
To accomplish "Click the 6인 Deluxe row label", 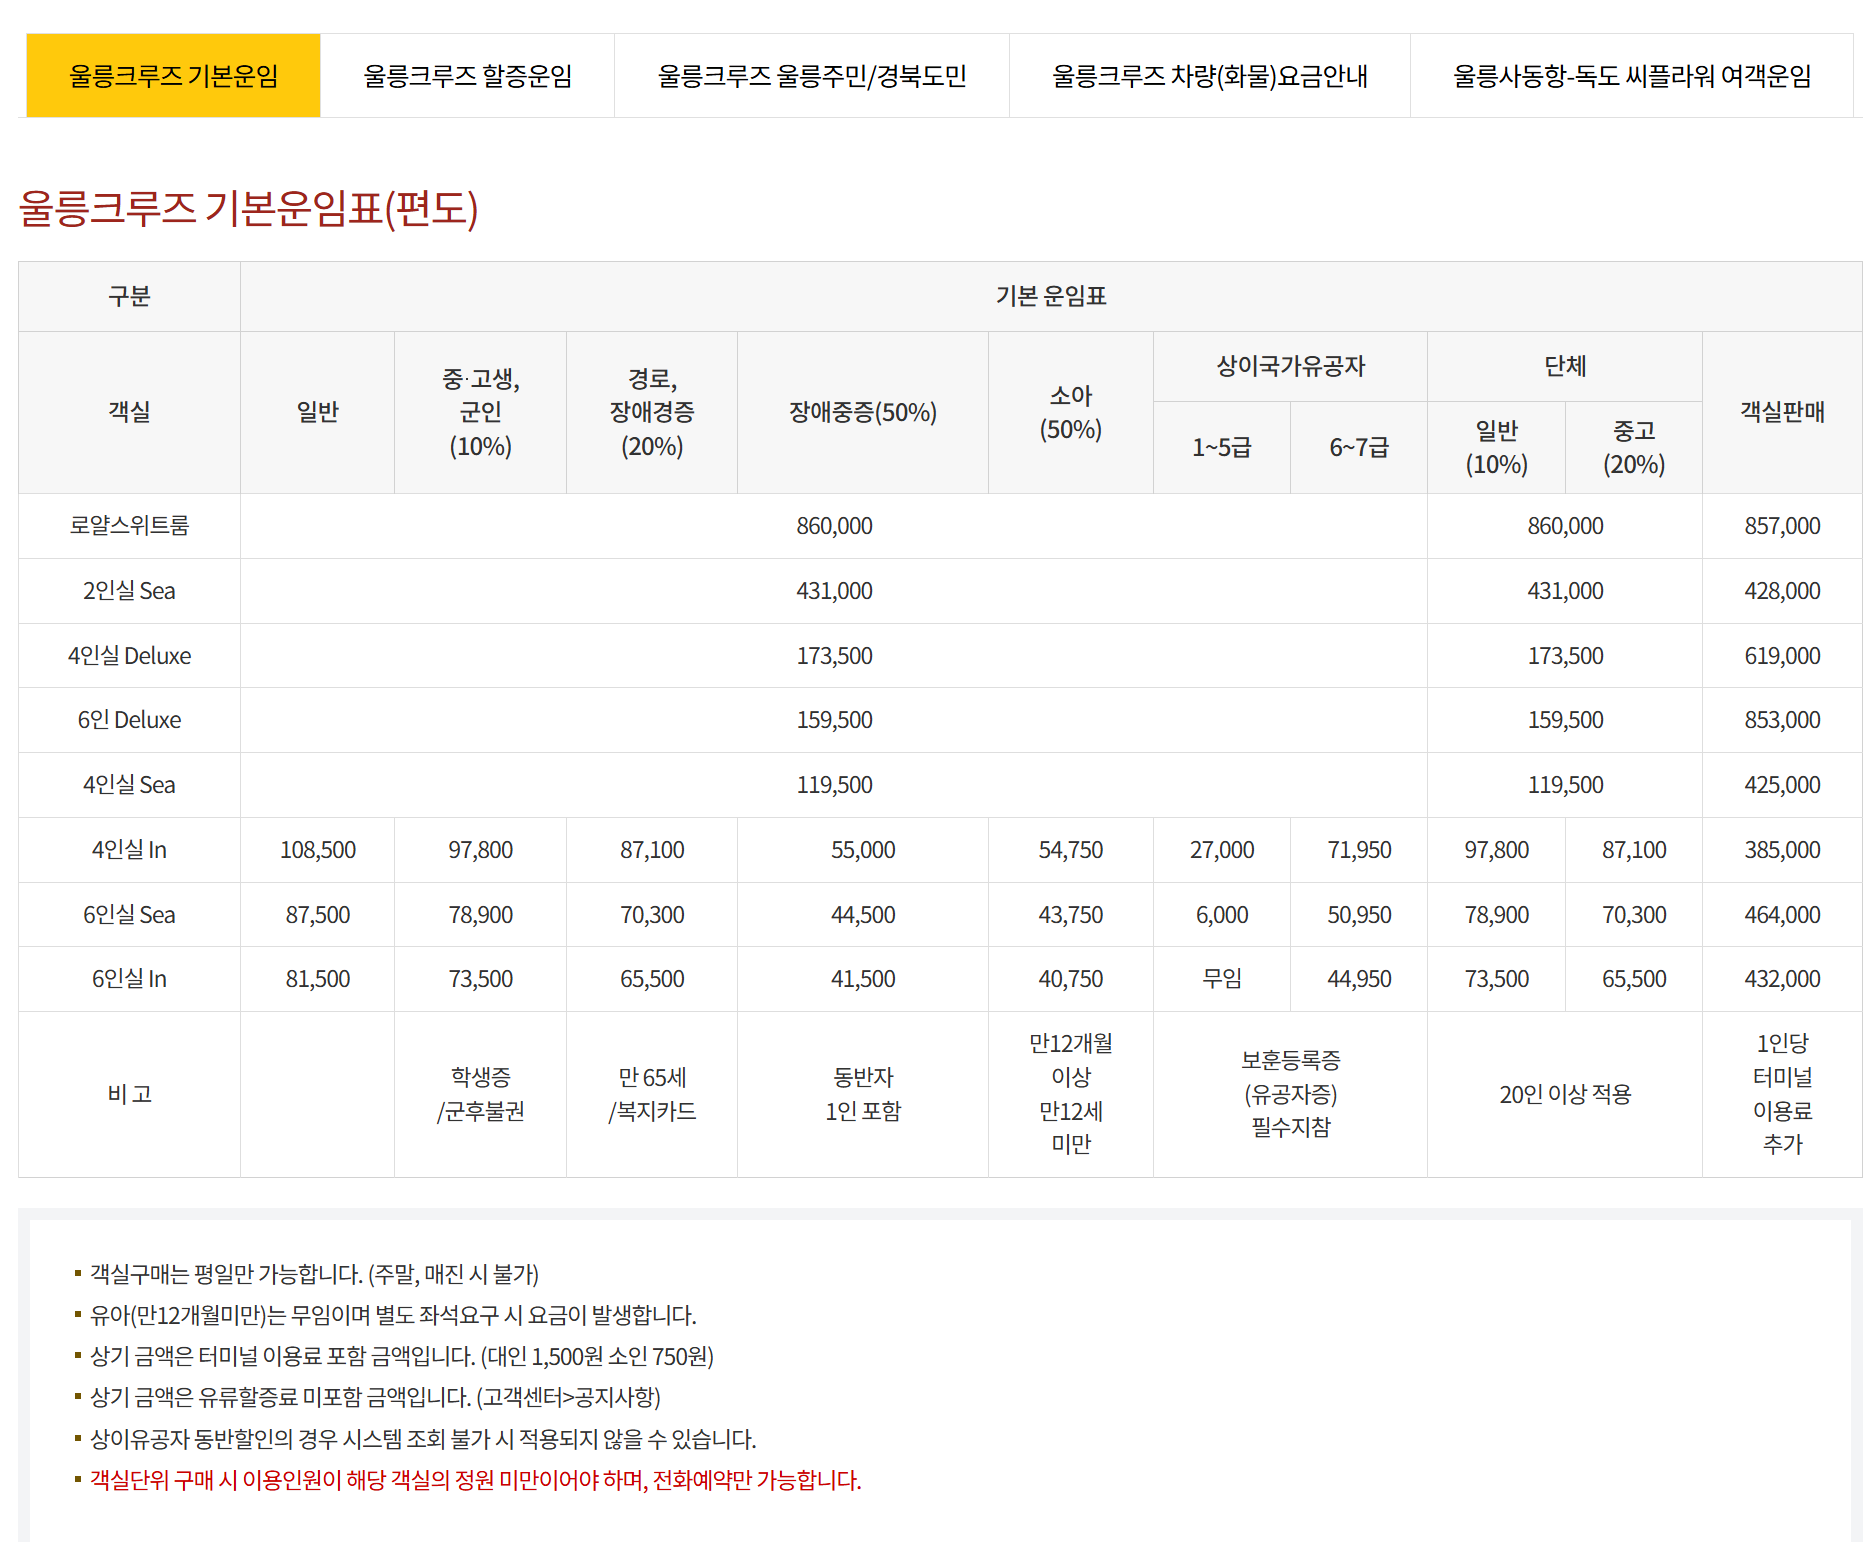I will pos(129,720).
